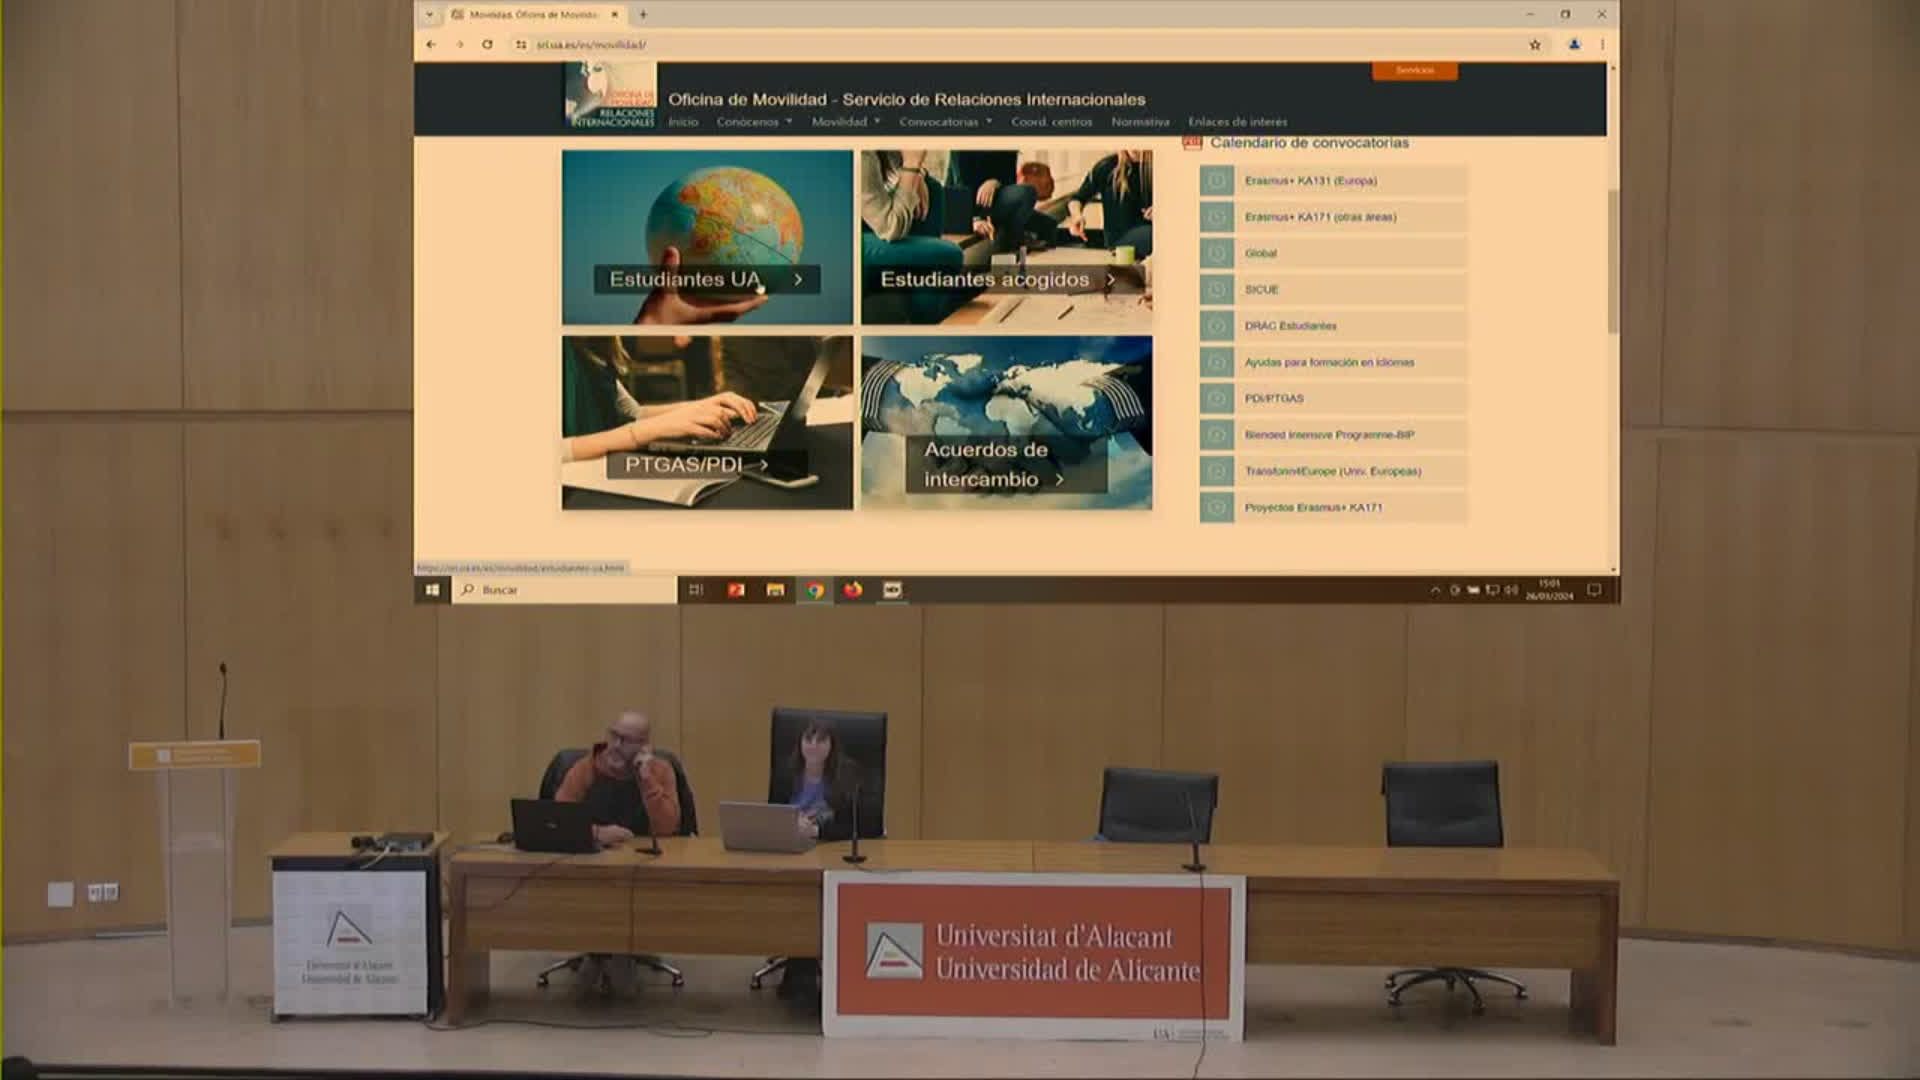
Task: Bookmark this page with star icon
Action: click(1535, 45)
